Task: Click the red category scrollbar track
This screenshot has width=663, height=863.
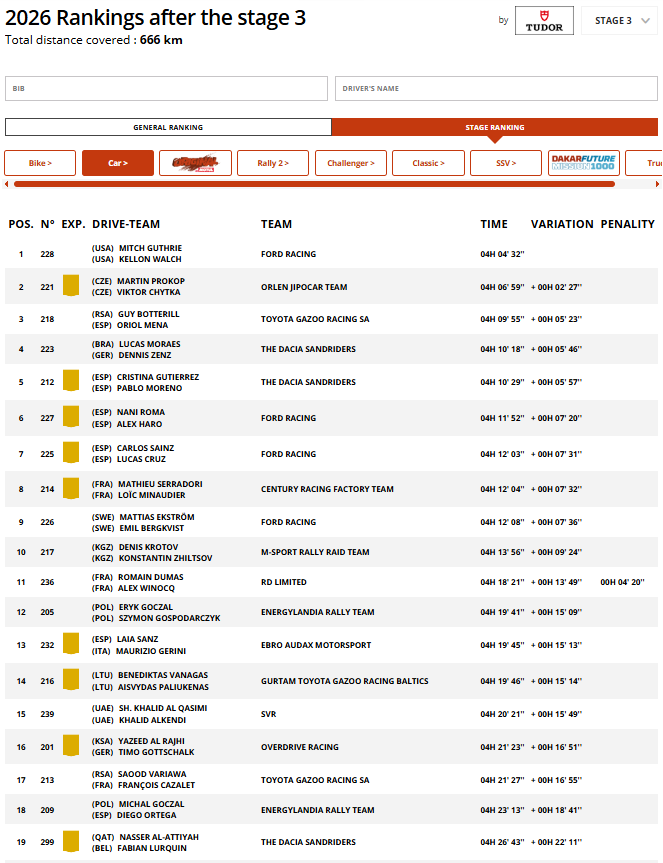Action: [314, 184]
